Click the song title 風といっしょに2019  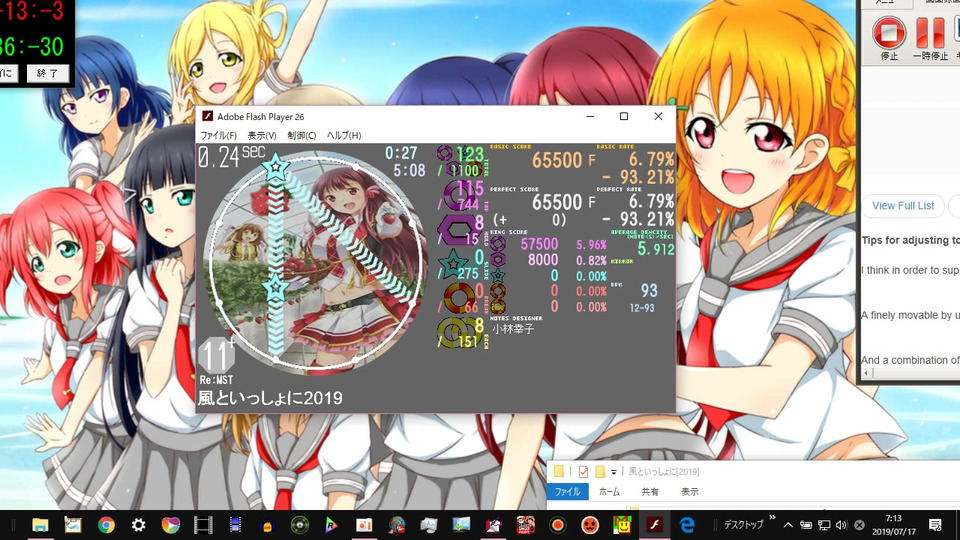(270, 398)
